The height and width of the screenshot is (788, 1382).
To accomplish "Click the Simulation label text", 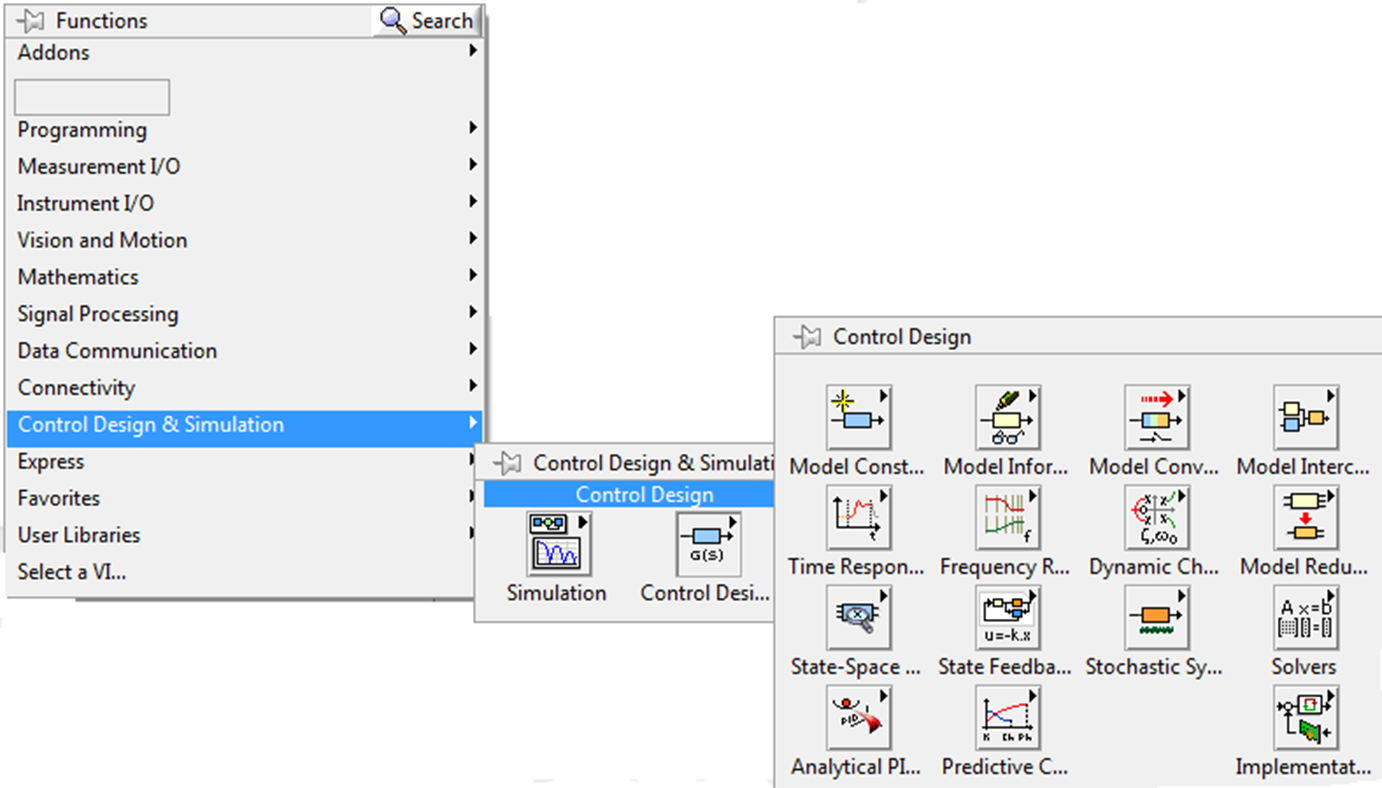I will pyautogui.click(x=556, y=593).
